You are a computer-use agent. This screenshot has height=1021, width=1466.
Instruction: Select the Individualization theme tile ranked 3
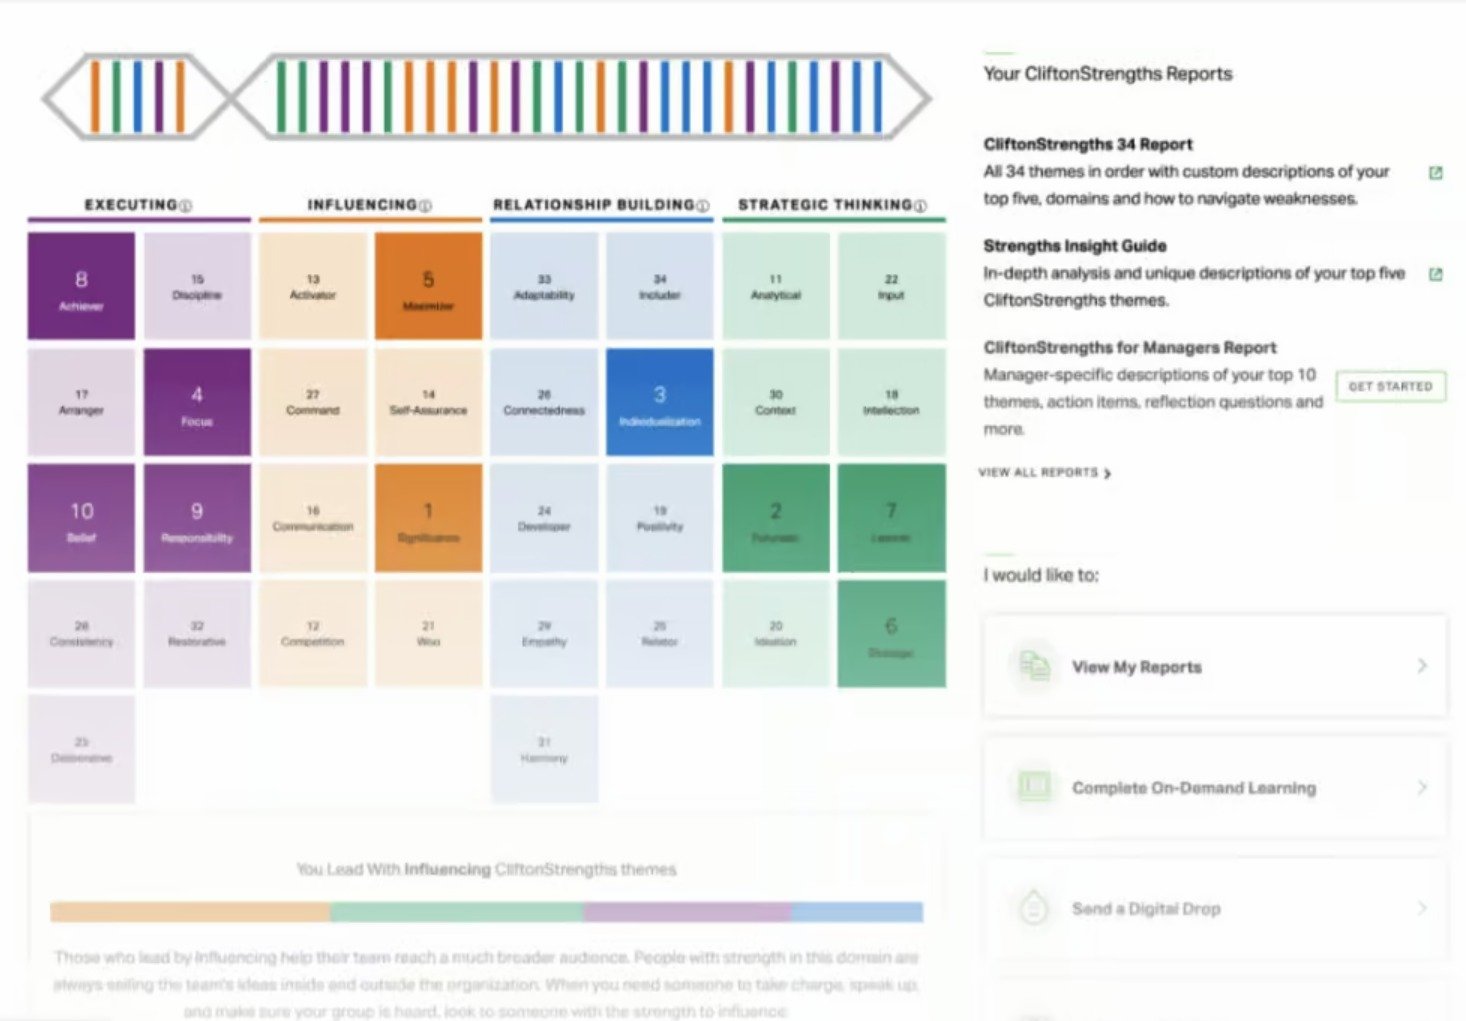pos(659,402)
